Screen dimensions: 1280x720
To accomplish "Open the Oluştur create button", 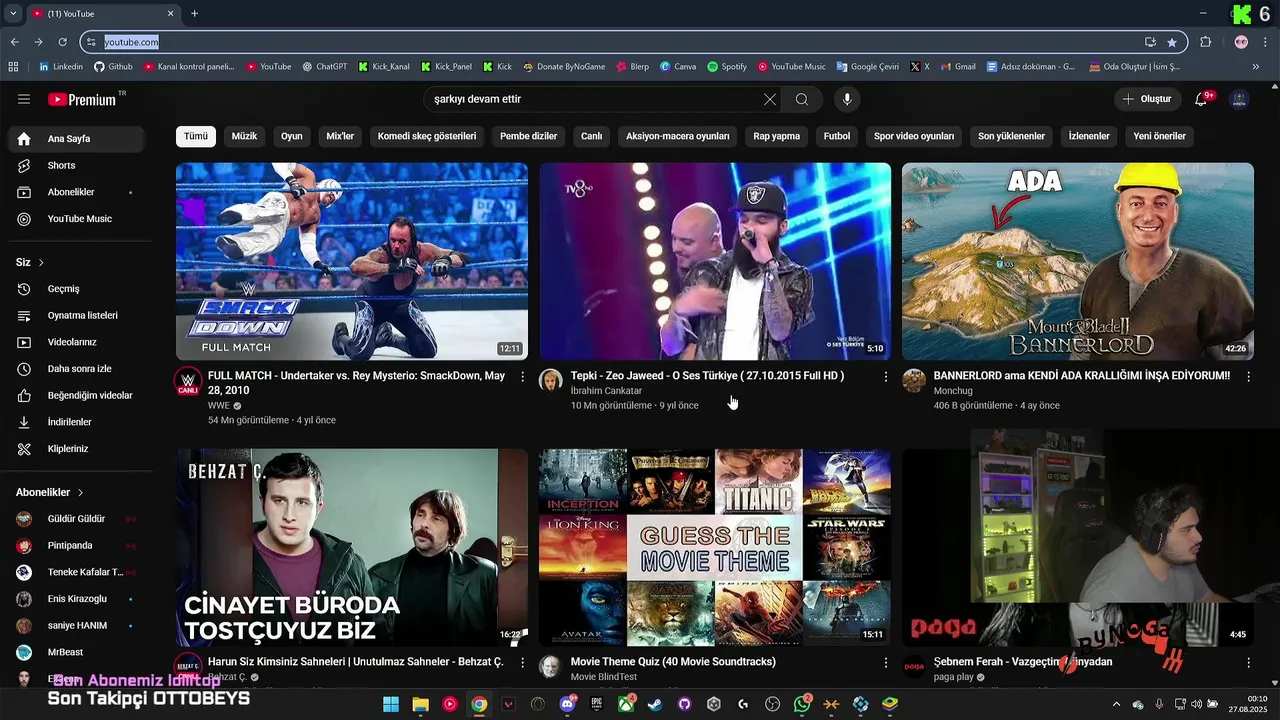I will coord(1147,99).
